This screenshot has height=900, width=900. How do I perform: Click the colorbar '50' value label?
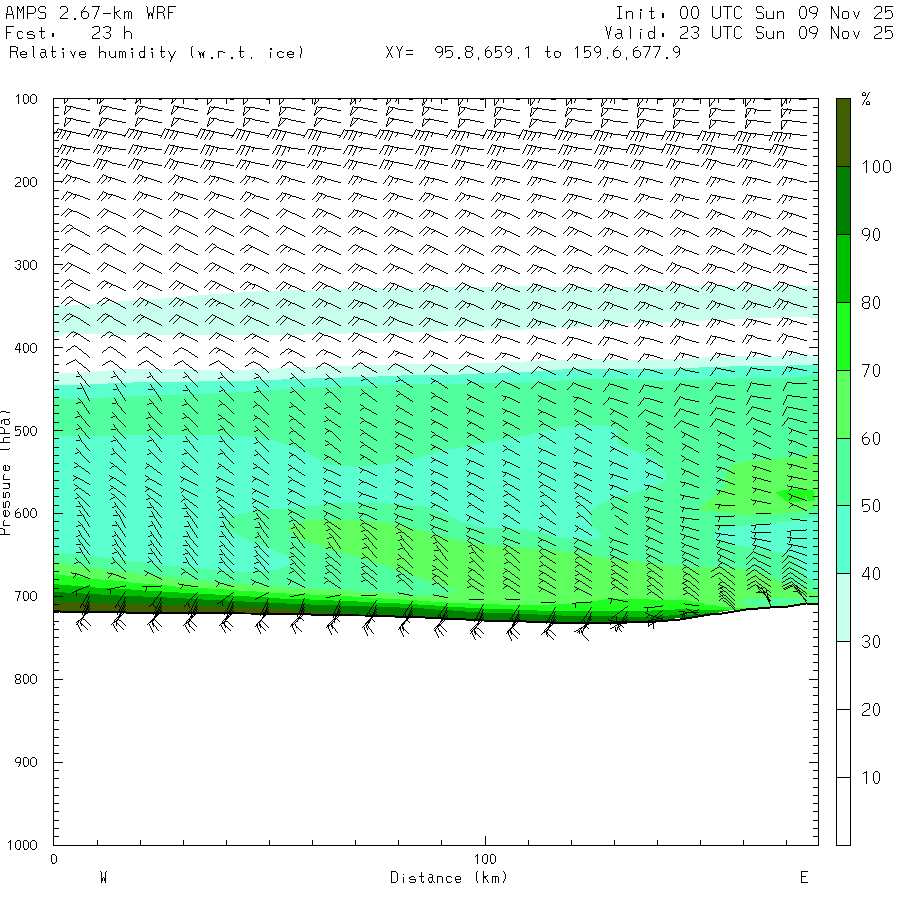871,506
